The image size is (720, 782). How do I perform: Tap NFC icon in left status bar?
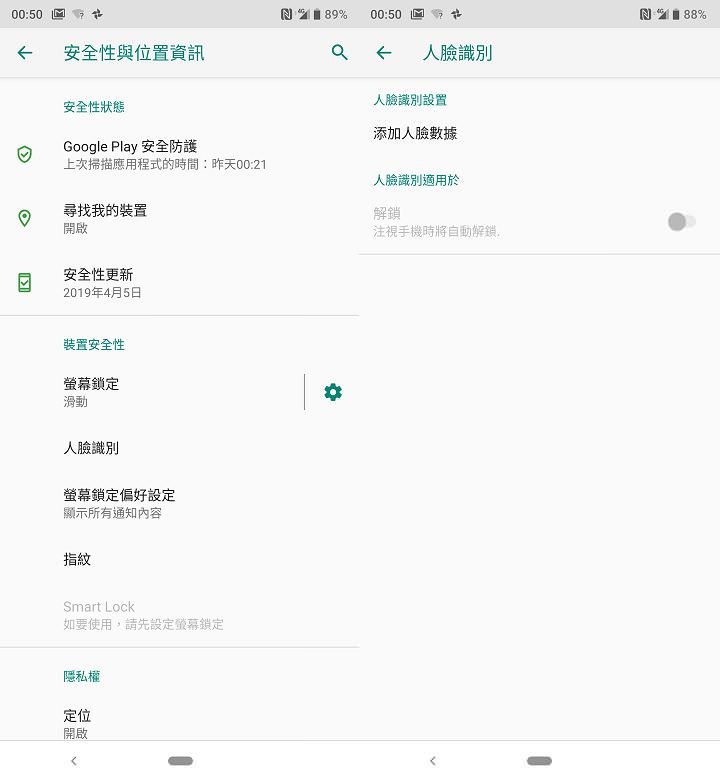tap(286, 14)
